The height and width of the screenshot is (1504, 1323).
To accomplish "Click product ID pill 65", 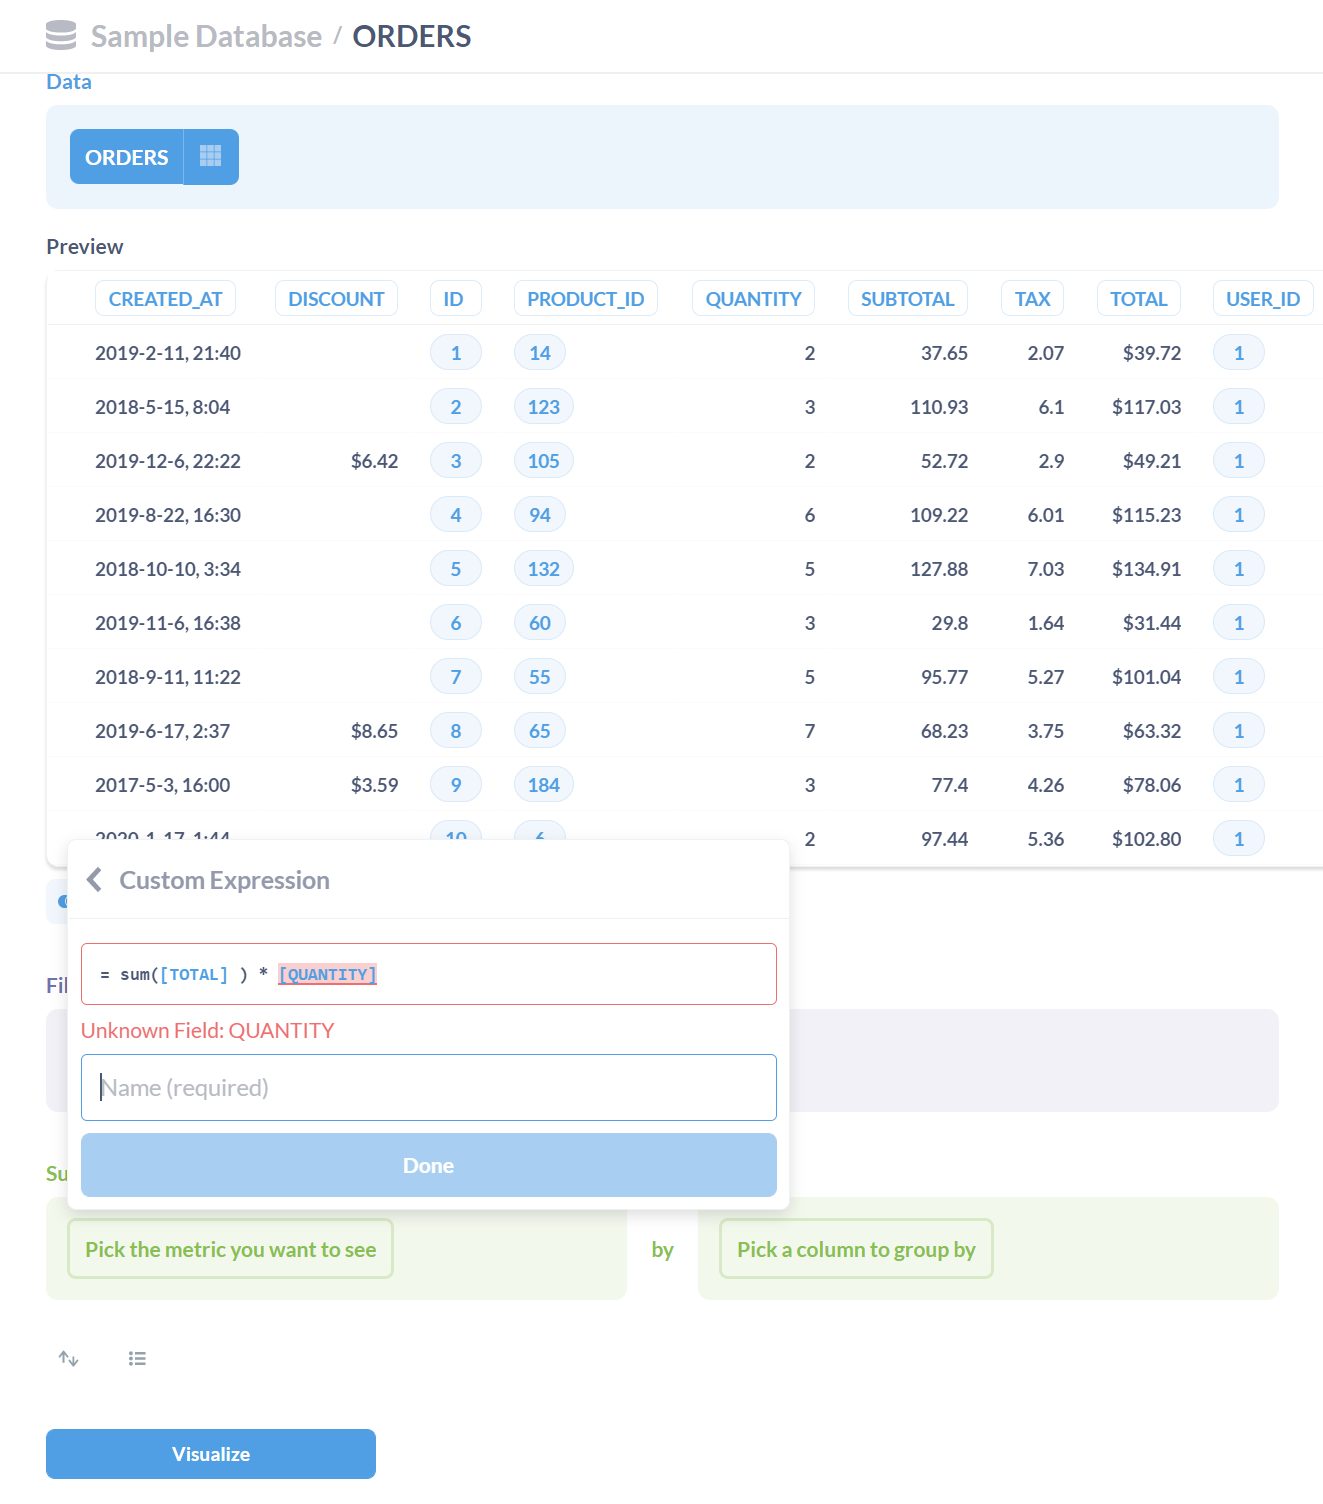I will point(540,731).
